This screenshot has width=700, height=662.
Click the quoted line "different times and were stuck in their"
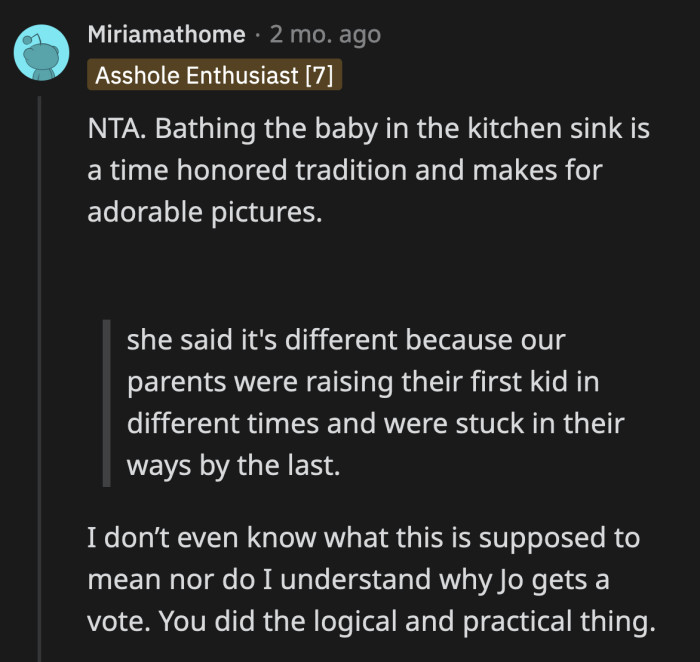375,423
